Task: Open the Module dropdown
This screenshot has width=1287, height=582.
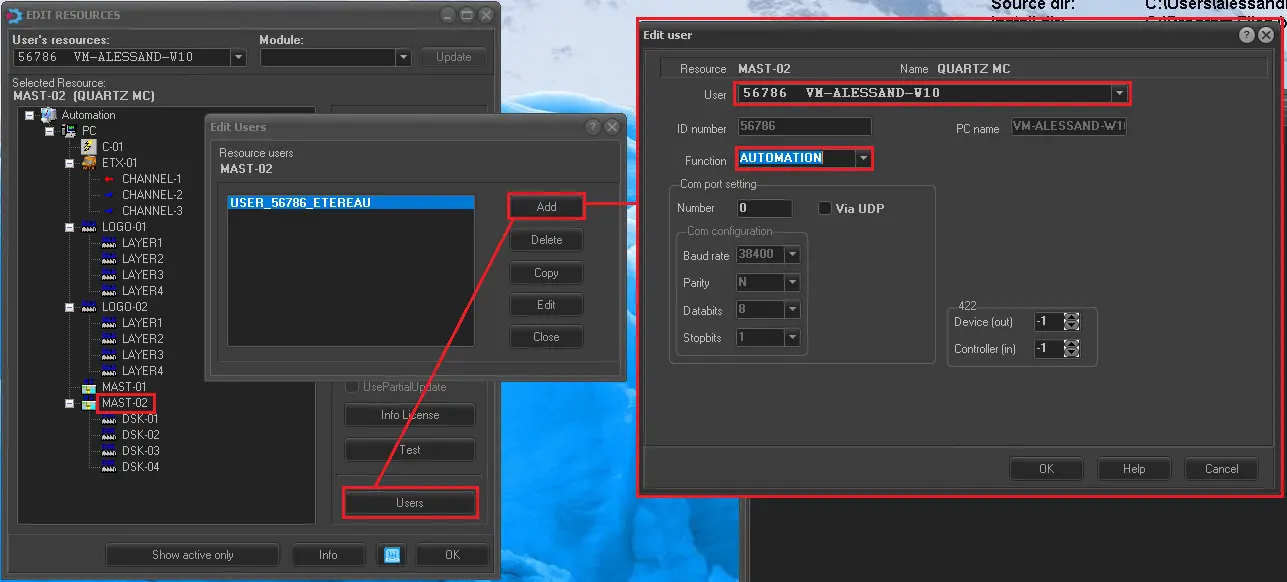Action: (x=403, y=57)
